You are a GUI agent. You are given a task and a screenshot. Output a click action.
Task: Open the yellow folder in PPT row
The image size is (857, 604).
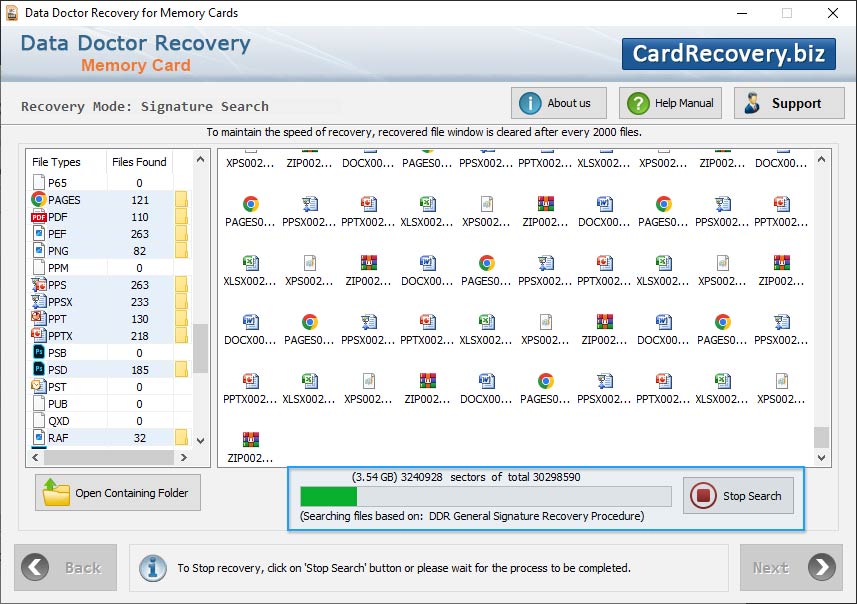[181, 318]
